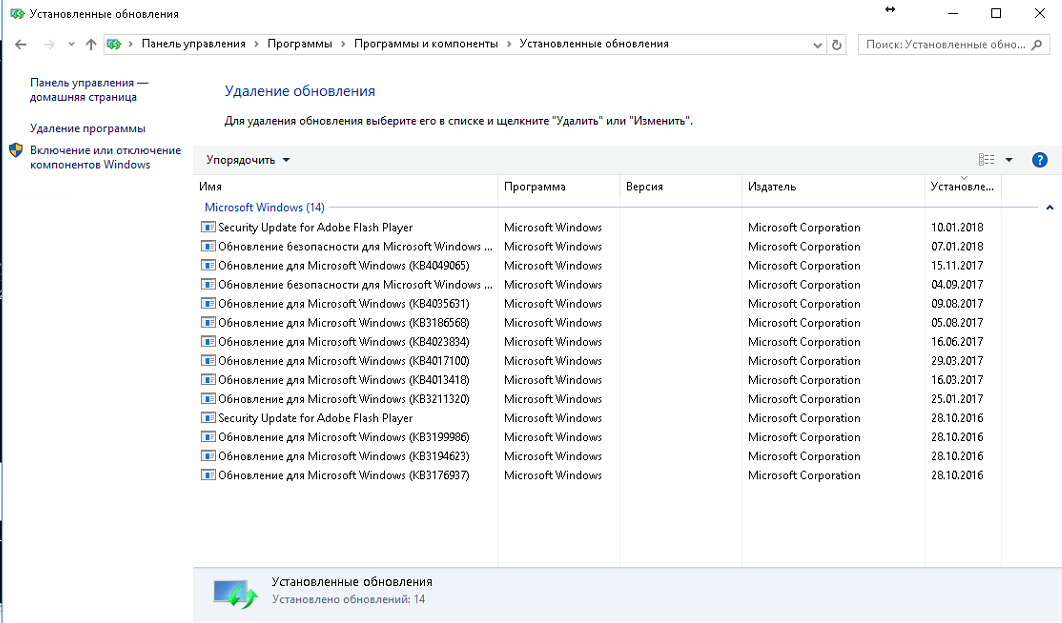The image size is (1062, 623).
Task: Collapse the Microsoft Windows (14) group
Action: [x=1050, y=207]
